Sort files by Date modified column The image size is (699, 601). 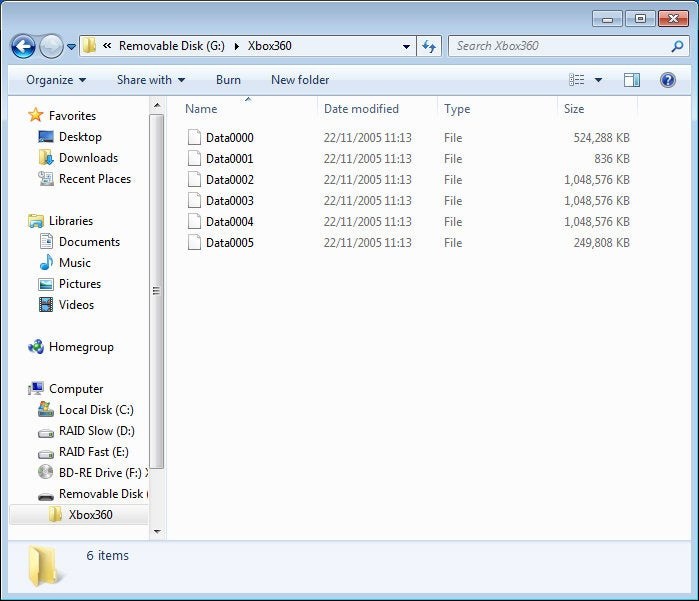[x=361, y=109]
